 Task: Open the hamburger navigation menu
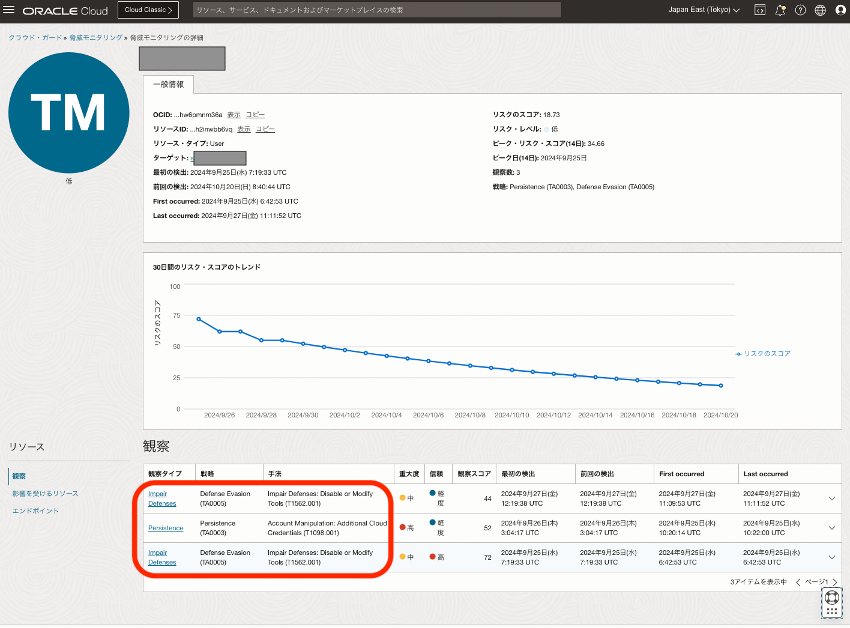click(10, 10)
